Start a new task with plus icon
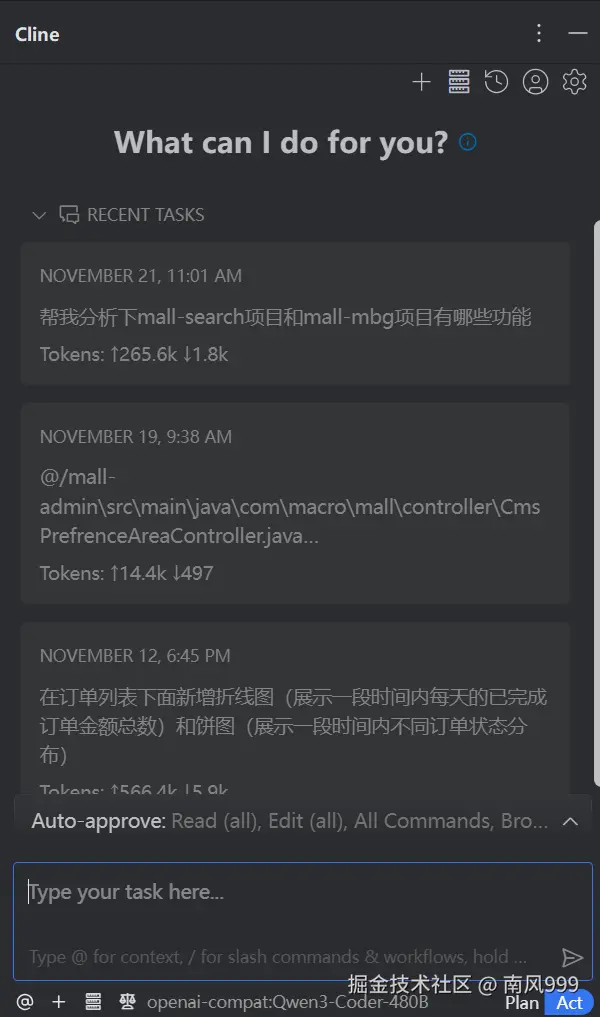This screenshot has width=600, height=1017. [422, 82]
